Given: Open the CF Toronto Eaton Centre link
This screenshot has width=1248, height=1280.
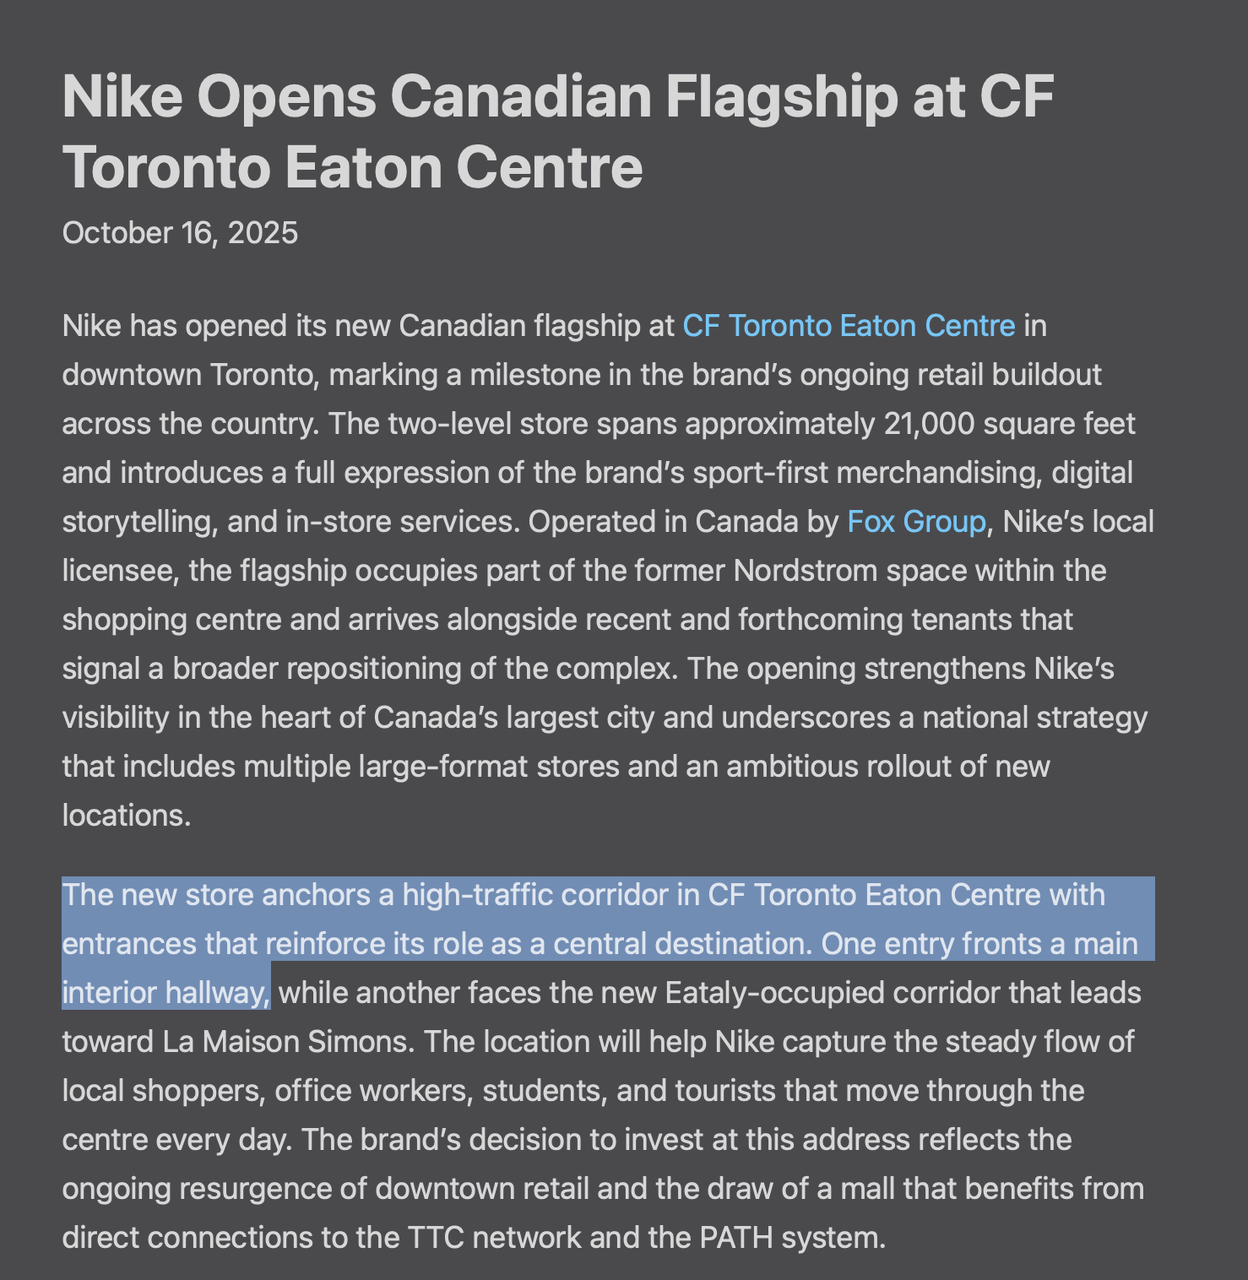Looking at the screenshot, I should coord(848,326).
